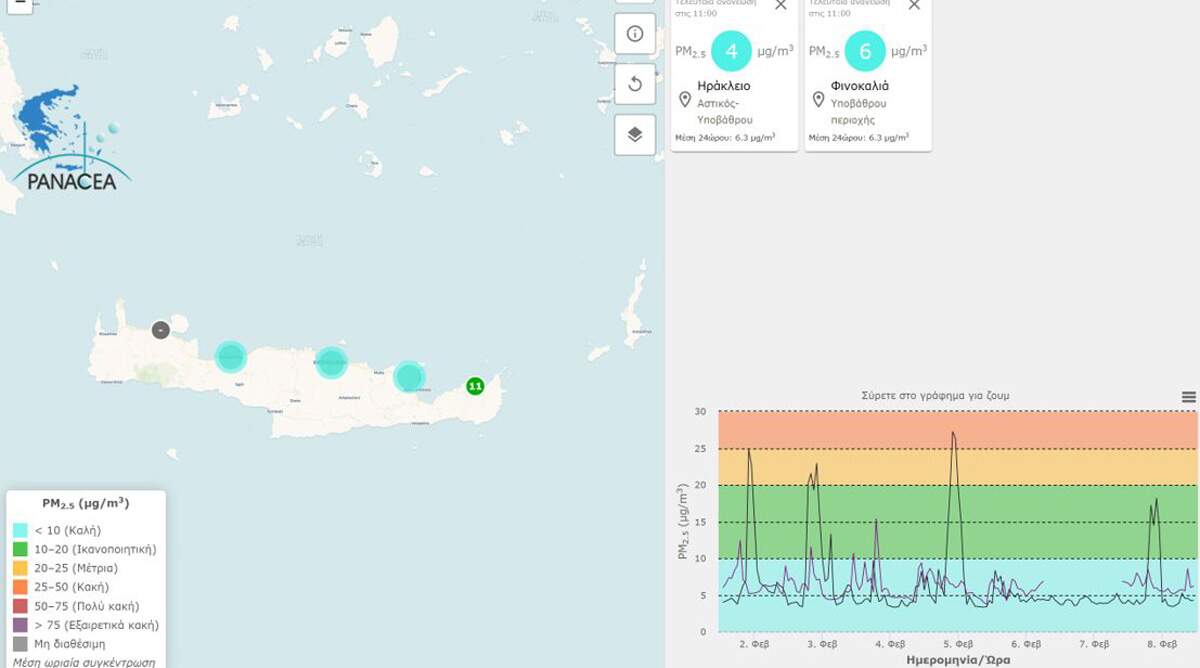Click the gray unavailable station marker

(x=160, y=329)
